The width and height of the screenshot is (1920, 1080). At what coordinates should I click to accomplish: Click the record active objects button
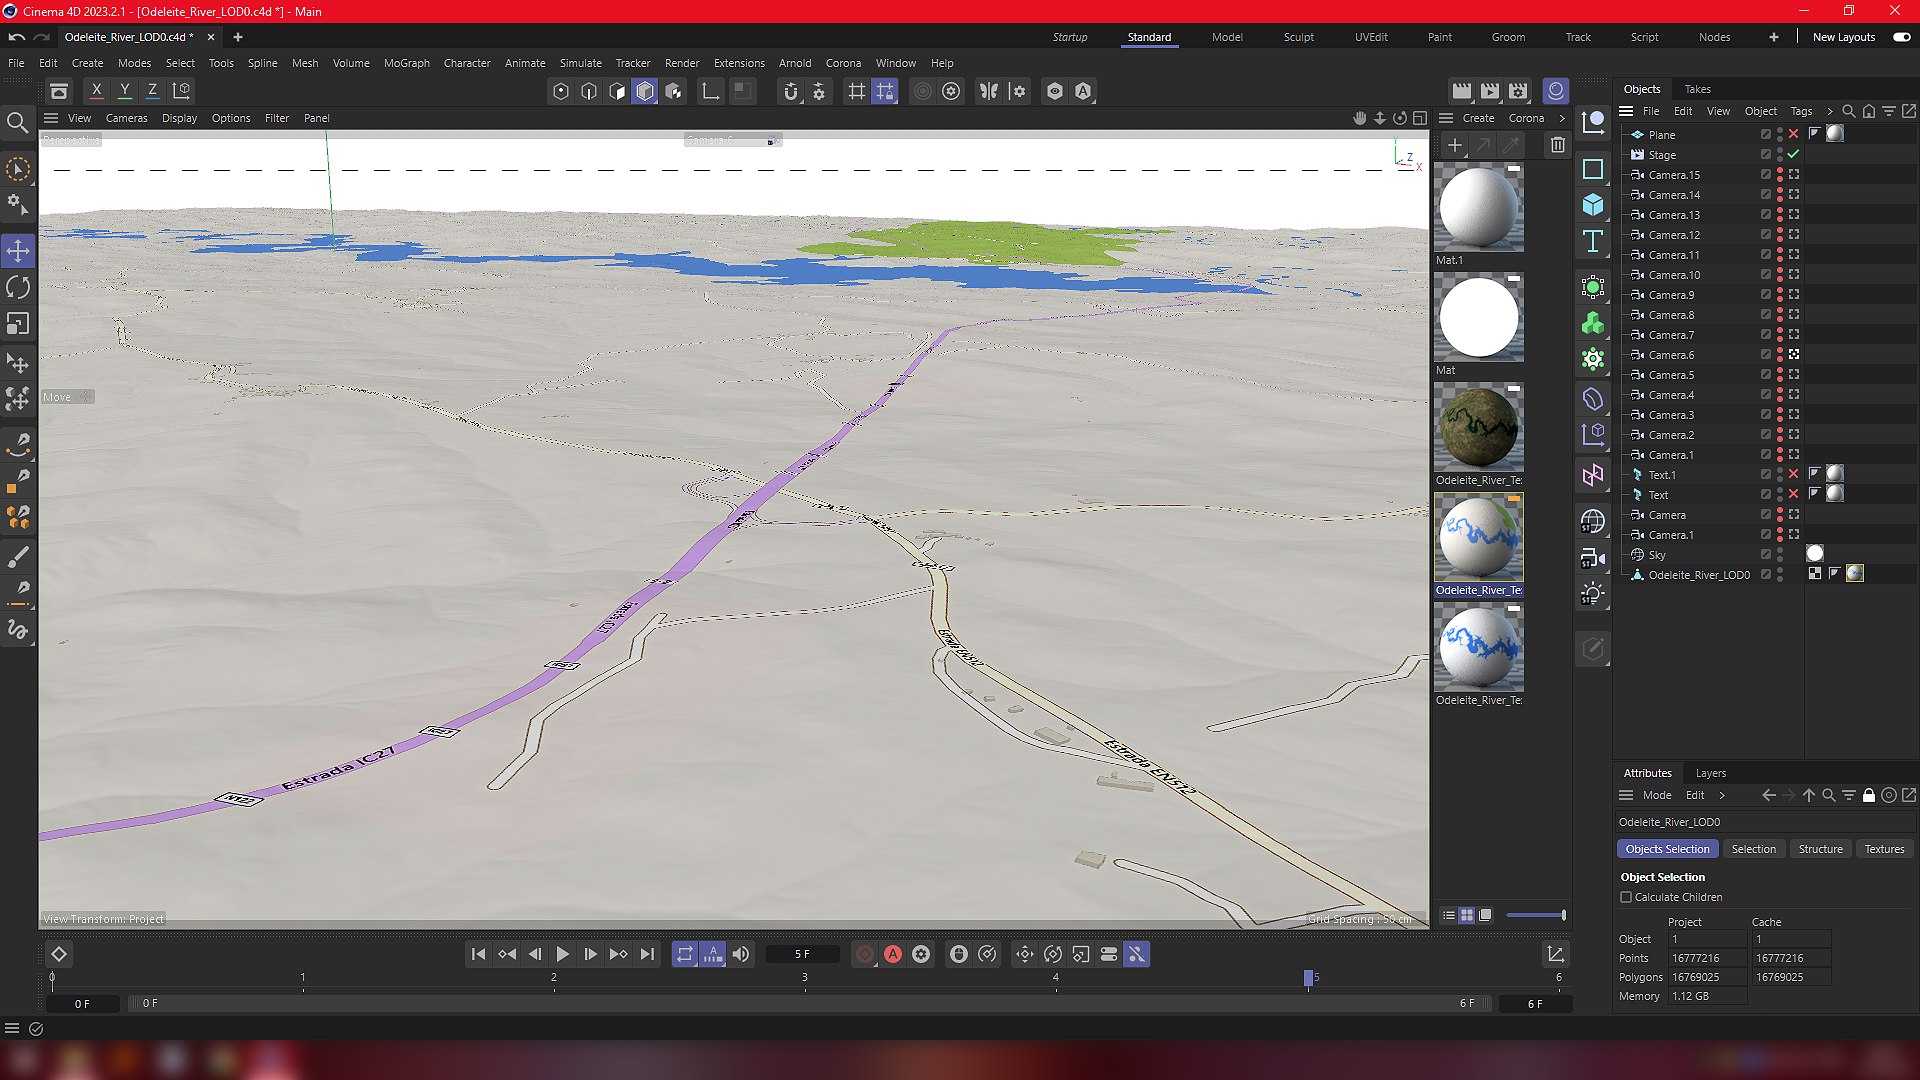(x=865, y=954)
